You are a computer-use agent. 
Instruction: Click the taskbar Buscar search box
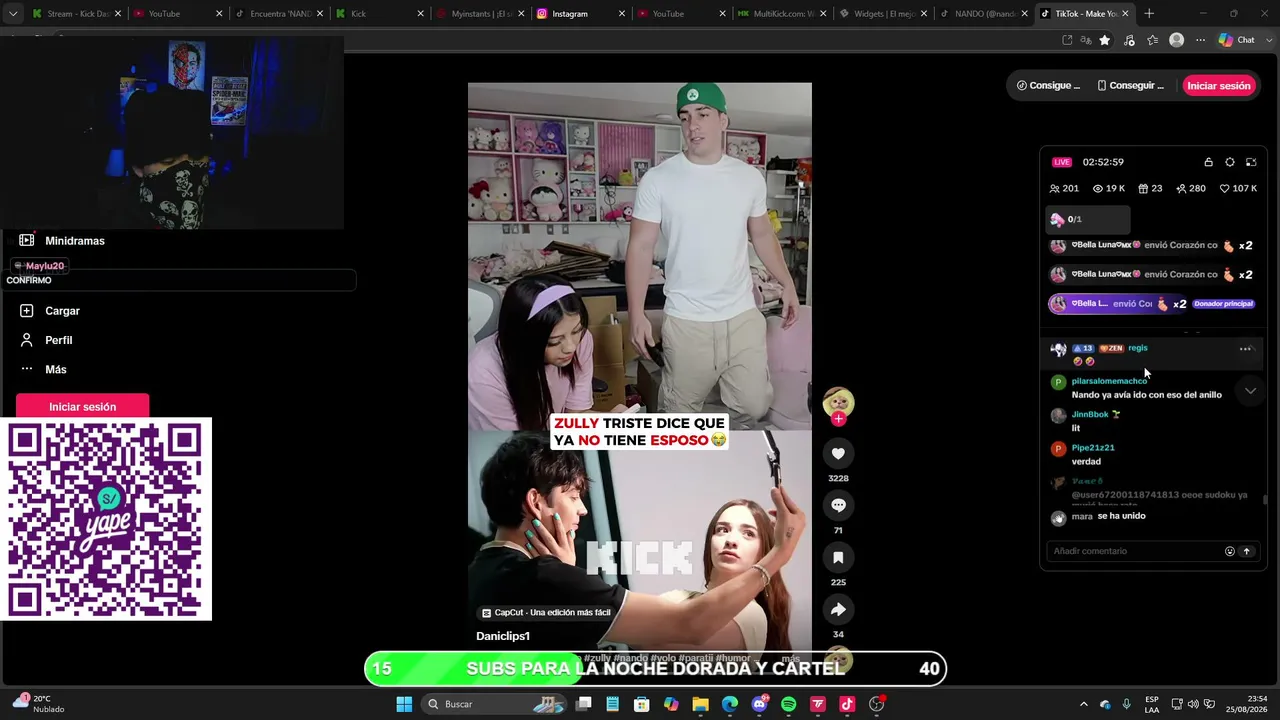(x=494, y=704)
